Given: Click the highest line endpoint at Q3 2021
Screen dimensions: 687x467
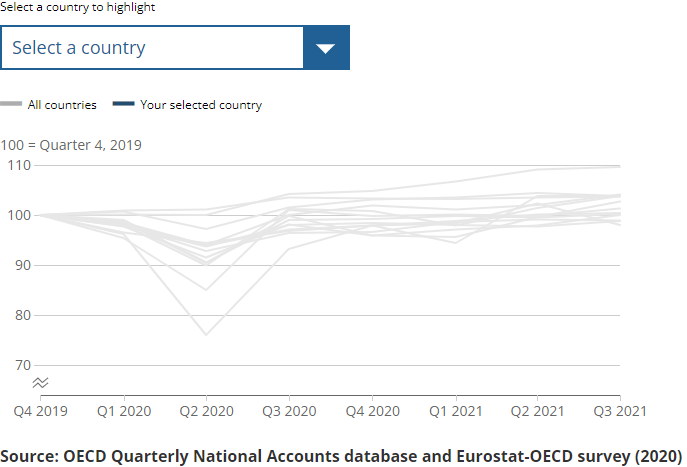Looking at the screenshot, I should pyautogui.click(x=619, y=166).
